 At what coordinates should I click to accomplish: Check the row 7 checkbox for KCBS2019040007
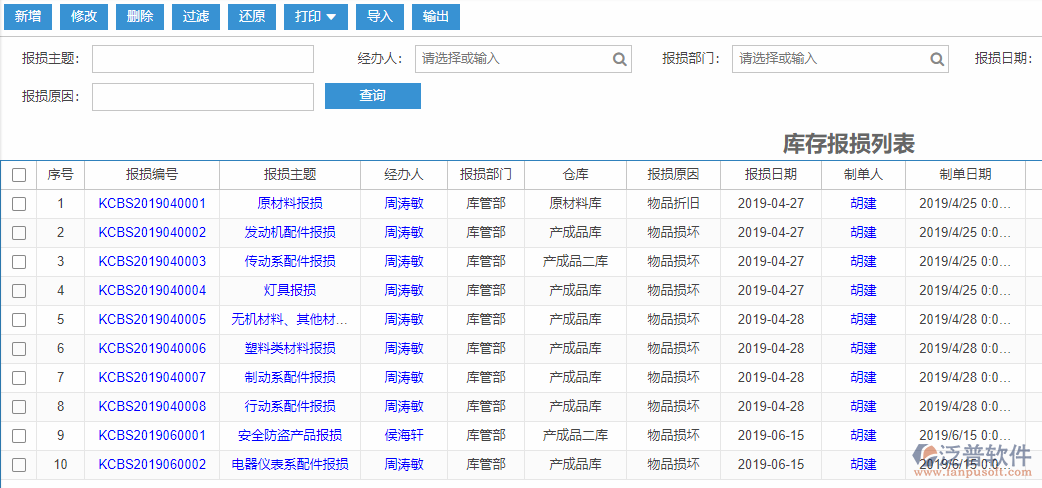(19, 378)
